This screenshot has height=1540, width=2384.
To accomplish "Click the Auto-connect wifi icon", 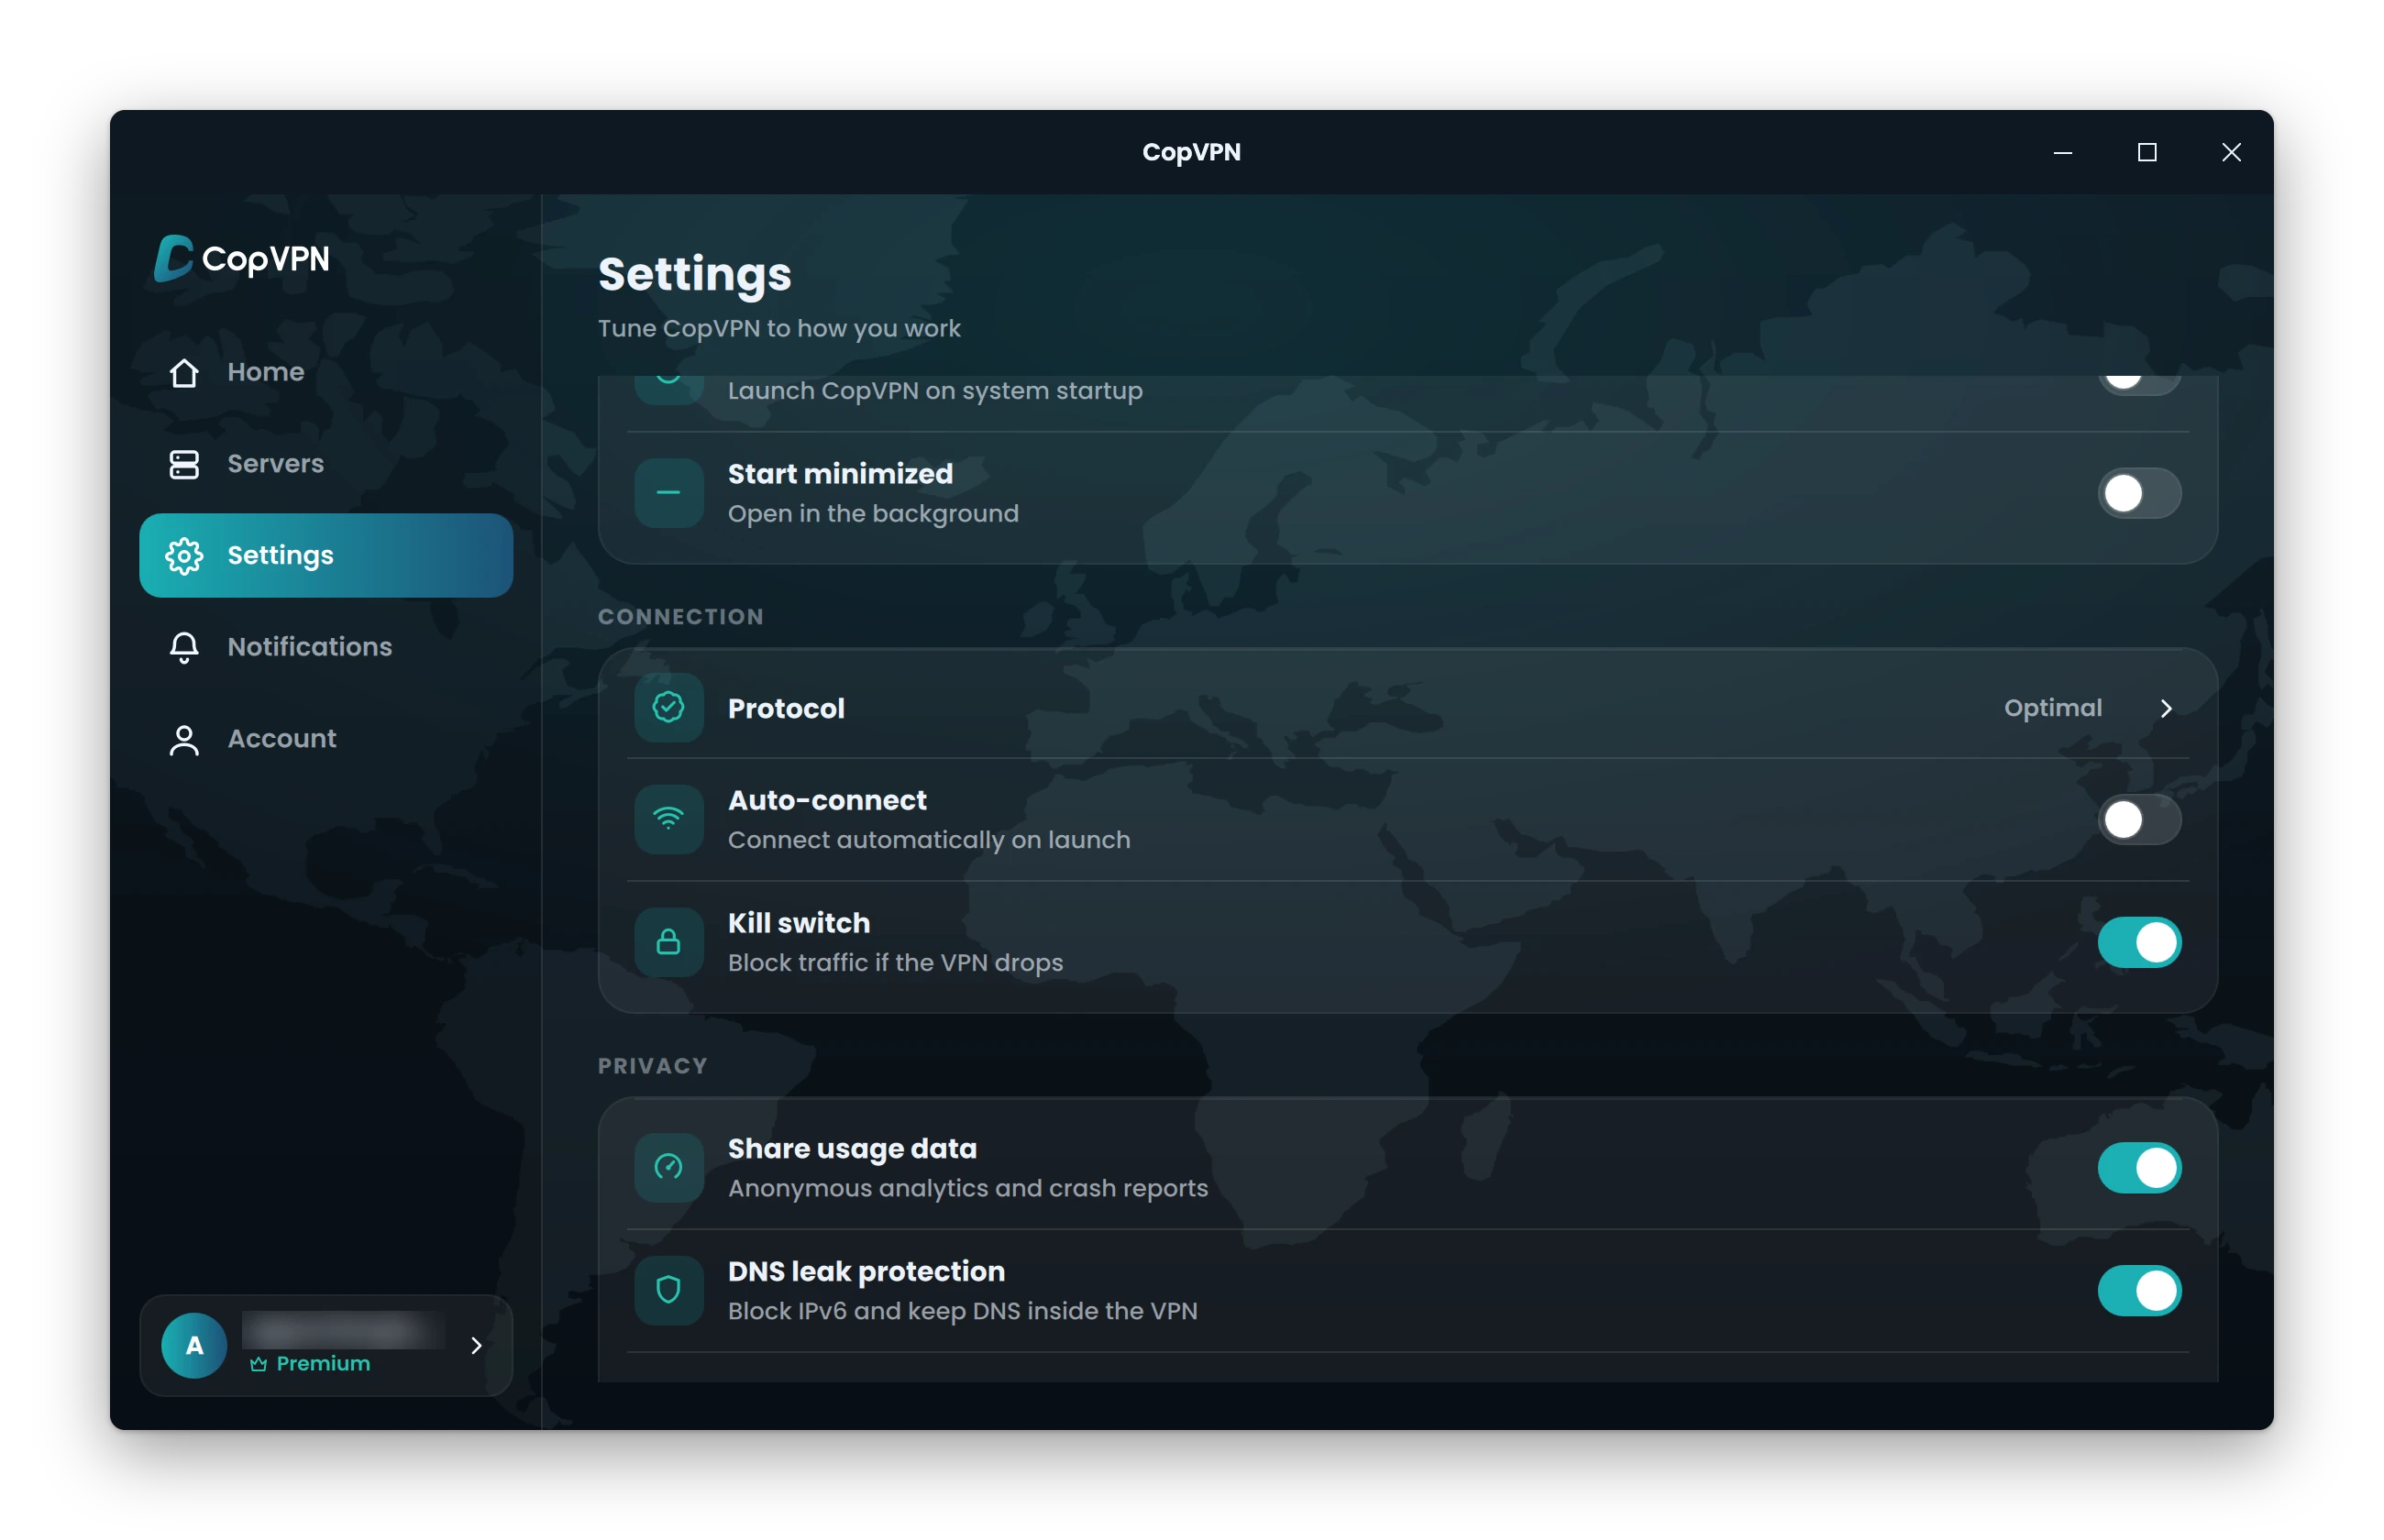I will click(x=669, y=820).
